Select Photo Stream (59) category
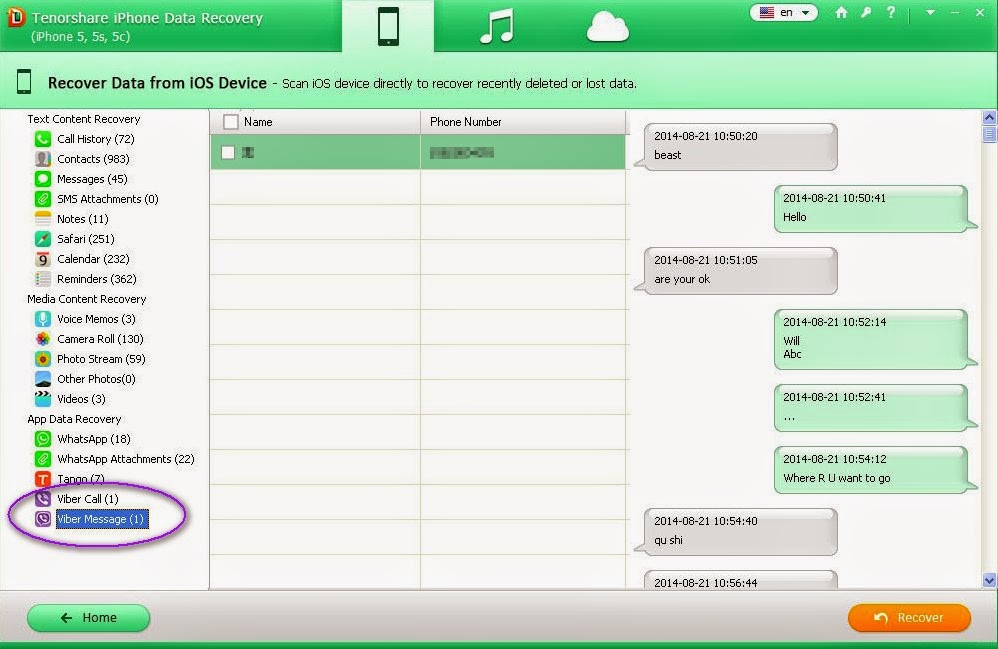Viewport: 998px width, 649px height. click(x=101, y=359)
